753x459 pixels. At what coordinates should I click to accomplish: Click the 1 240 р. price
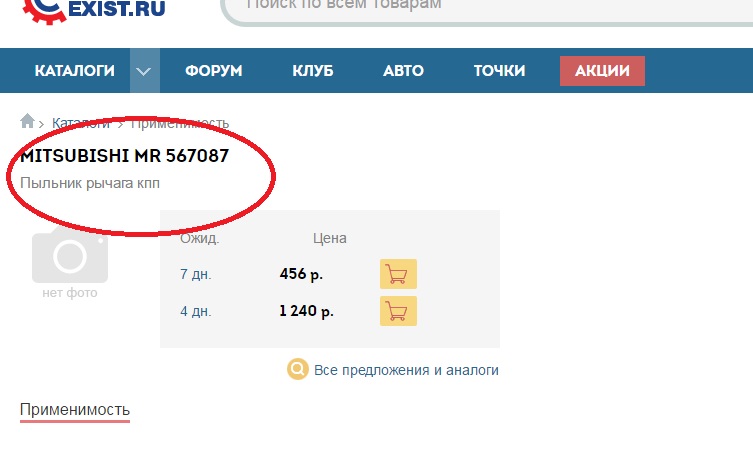pos(306,311)
